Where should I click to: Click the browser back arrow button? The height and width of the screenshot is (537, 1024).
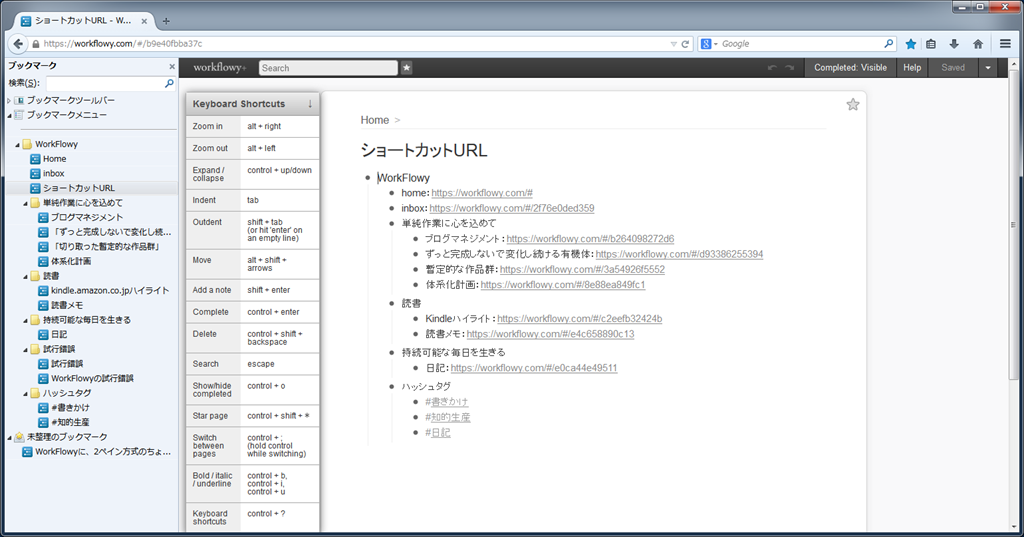tap(18, 44)
